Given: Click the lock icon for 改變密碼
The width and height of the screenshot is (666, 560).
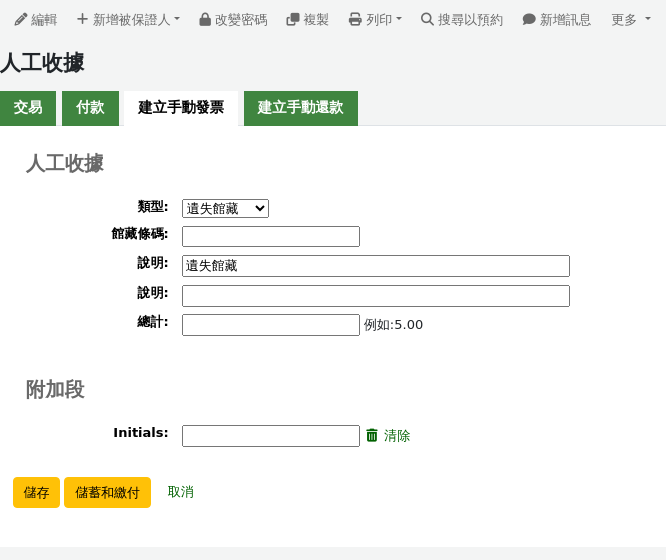Looking at the screenshot, I should coord(205,19).
